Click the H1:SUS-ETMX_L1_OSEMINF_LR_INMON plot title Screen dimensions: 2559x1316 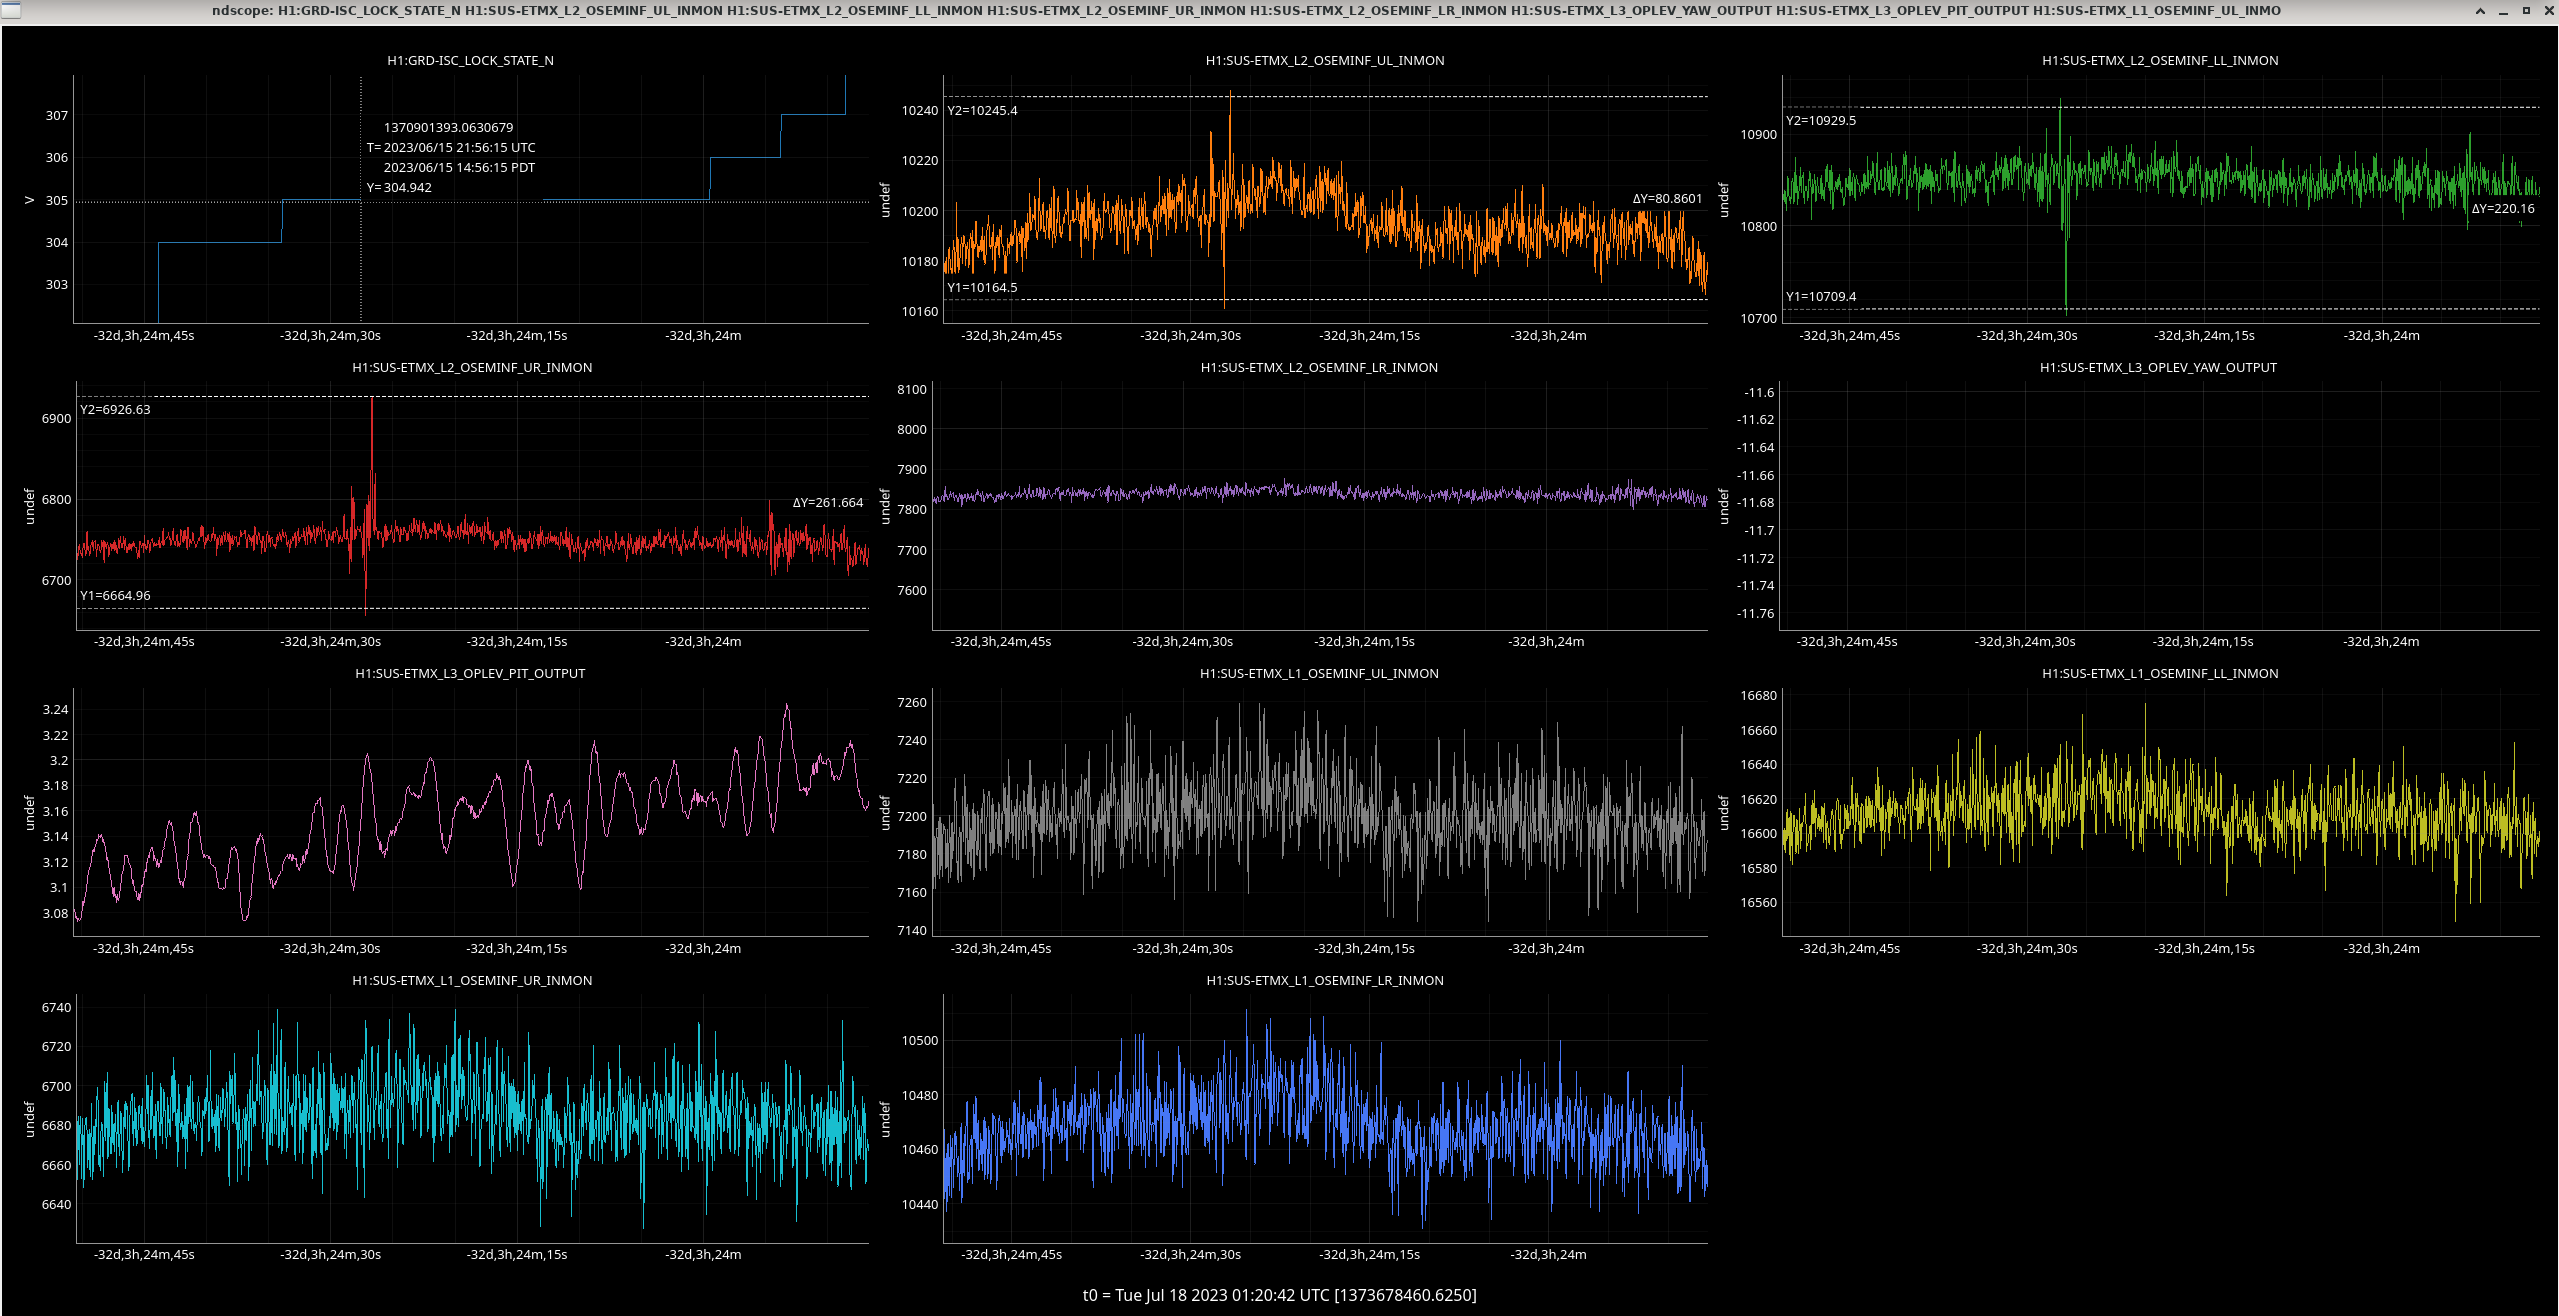pos(1324,981)
